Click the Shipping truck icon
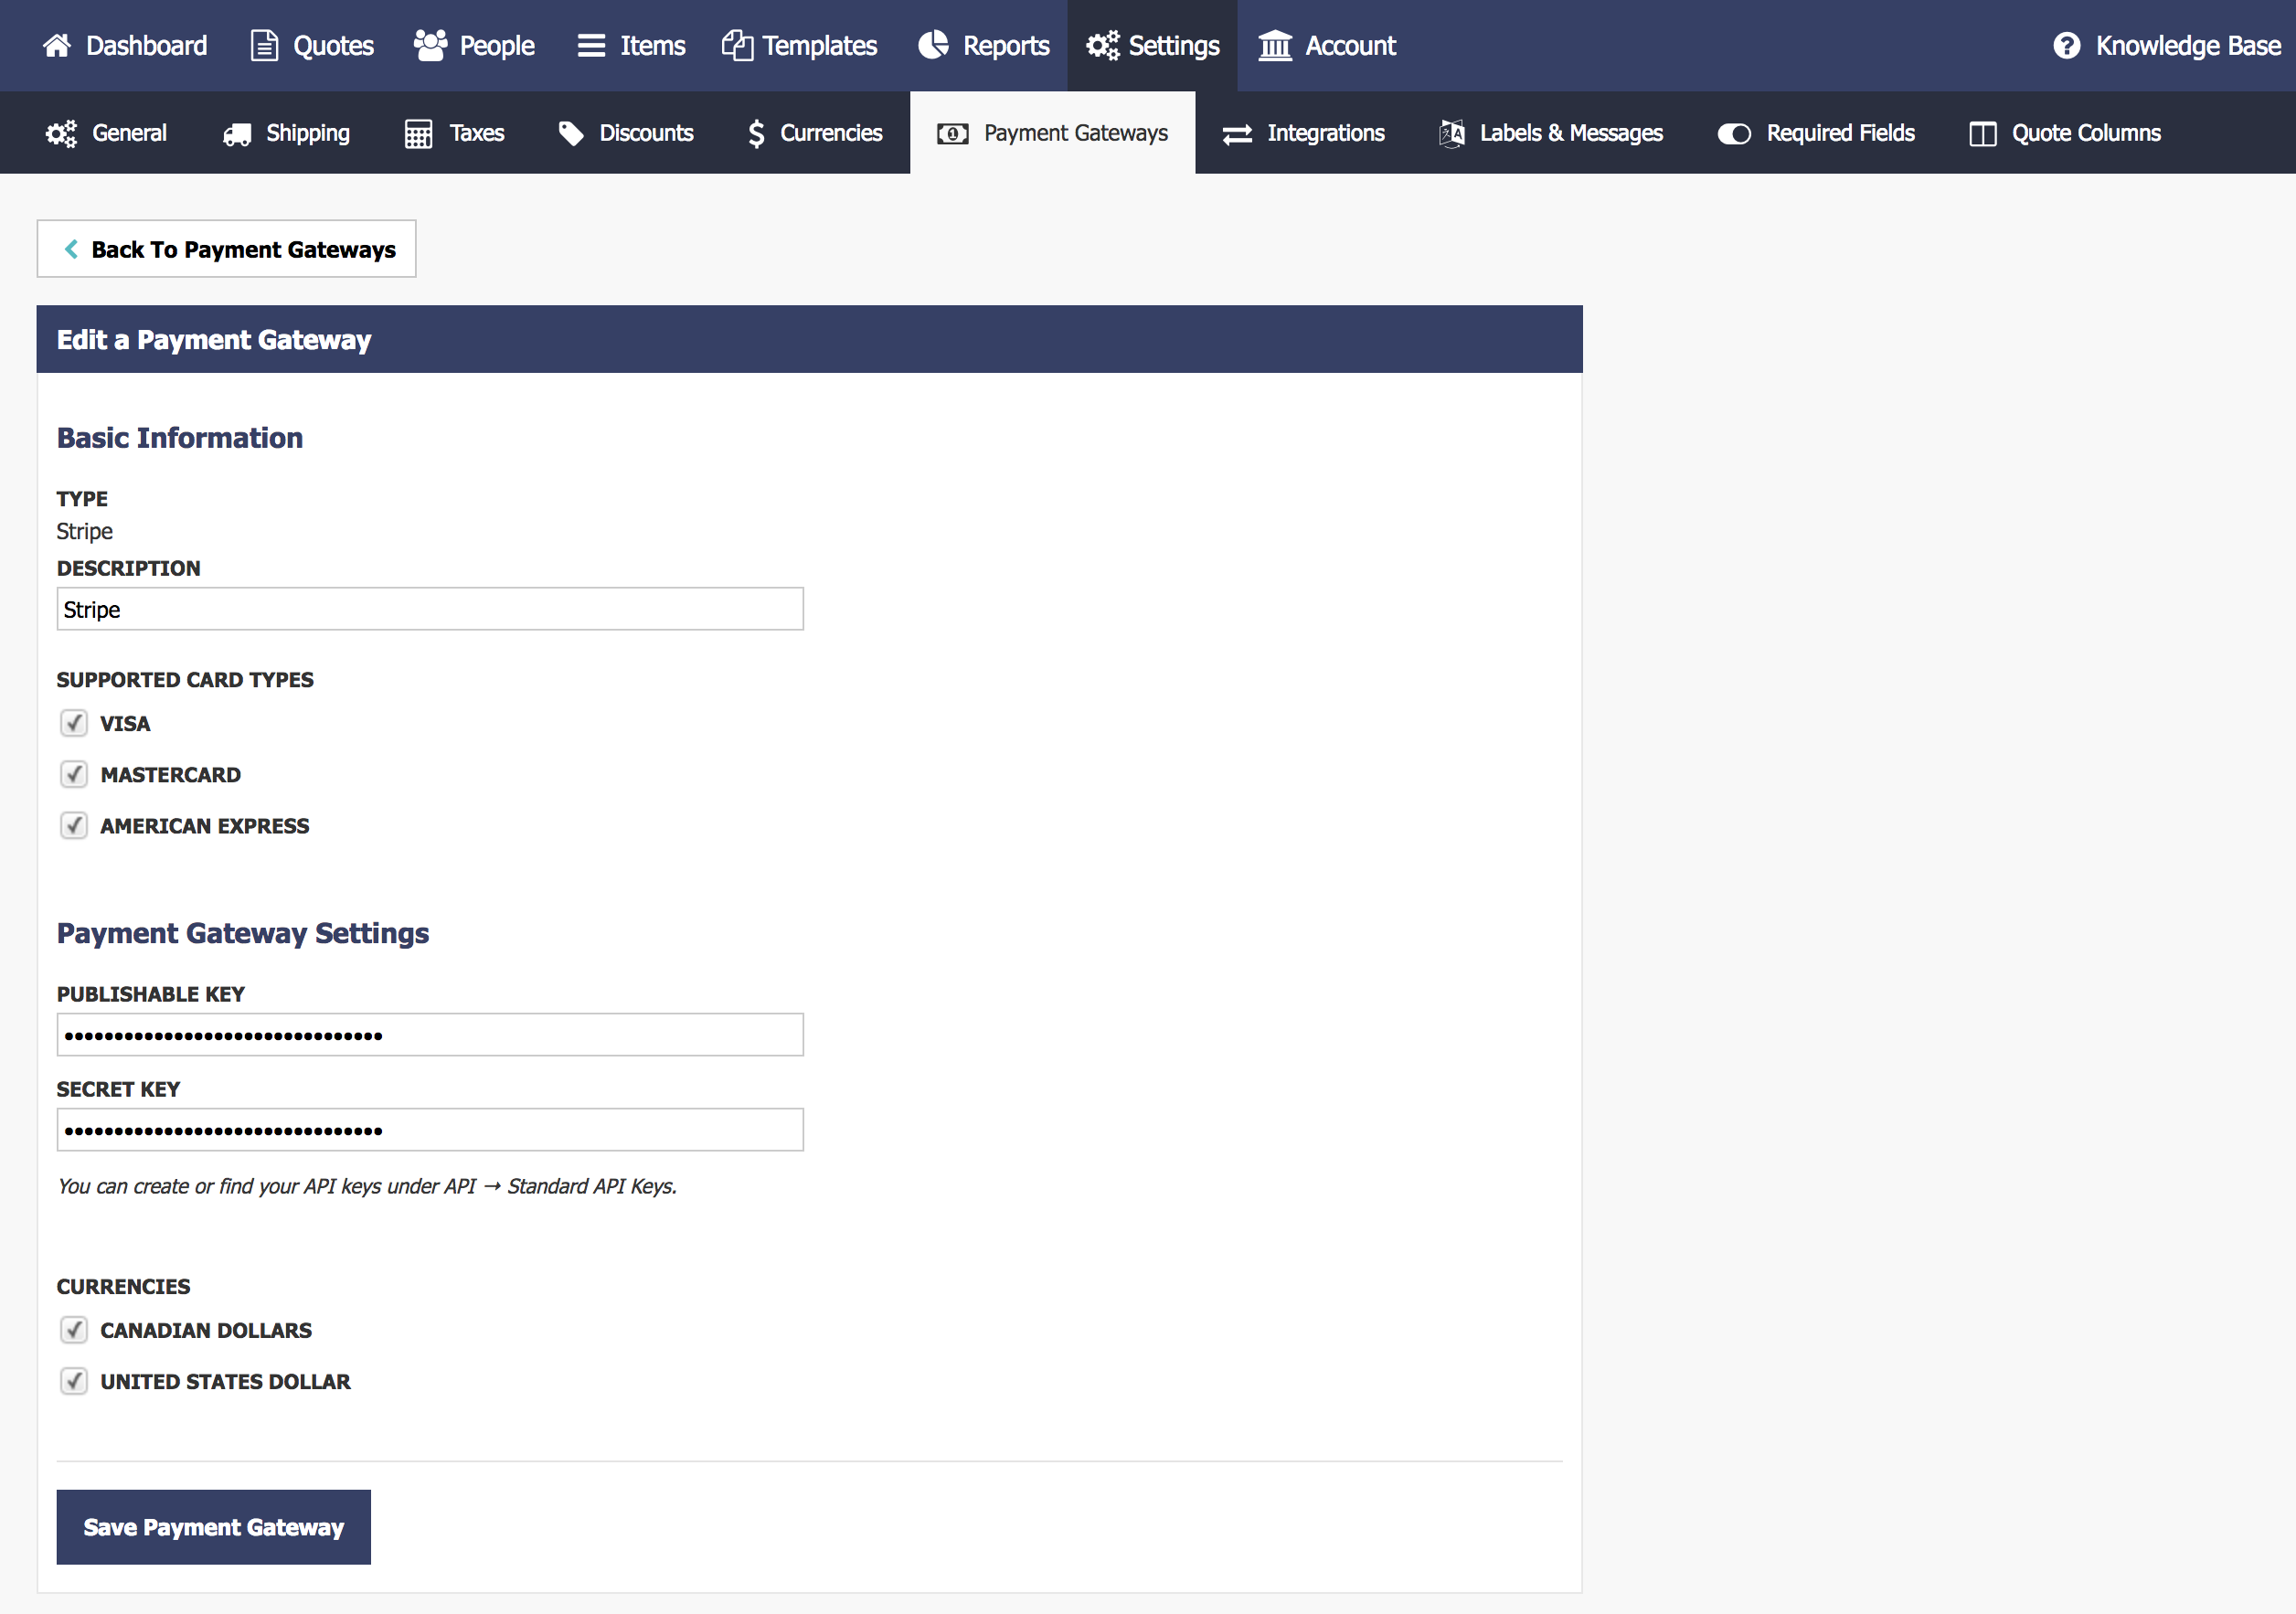The width and height of the screenshot is (2296, 1614). pos(237,134)
